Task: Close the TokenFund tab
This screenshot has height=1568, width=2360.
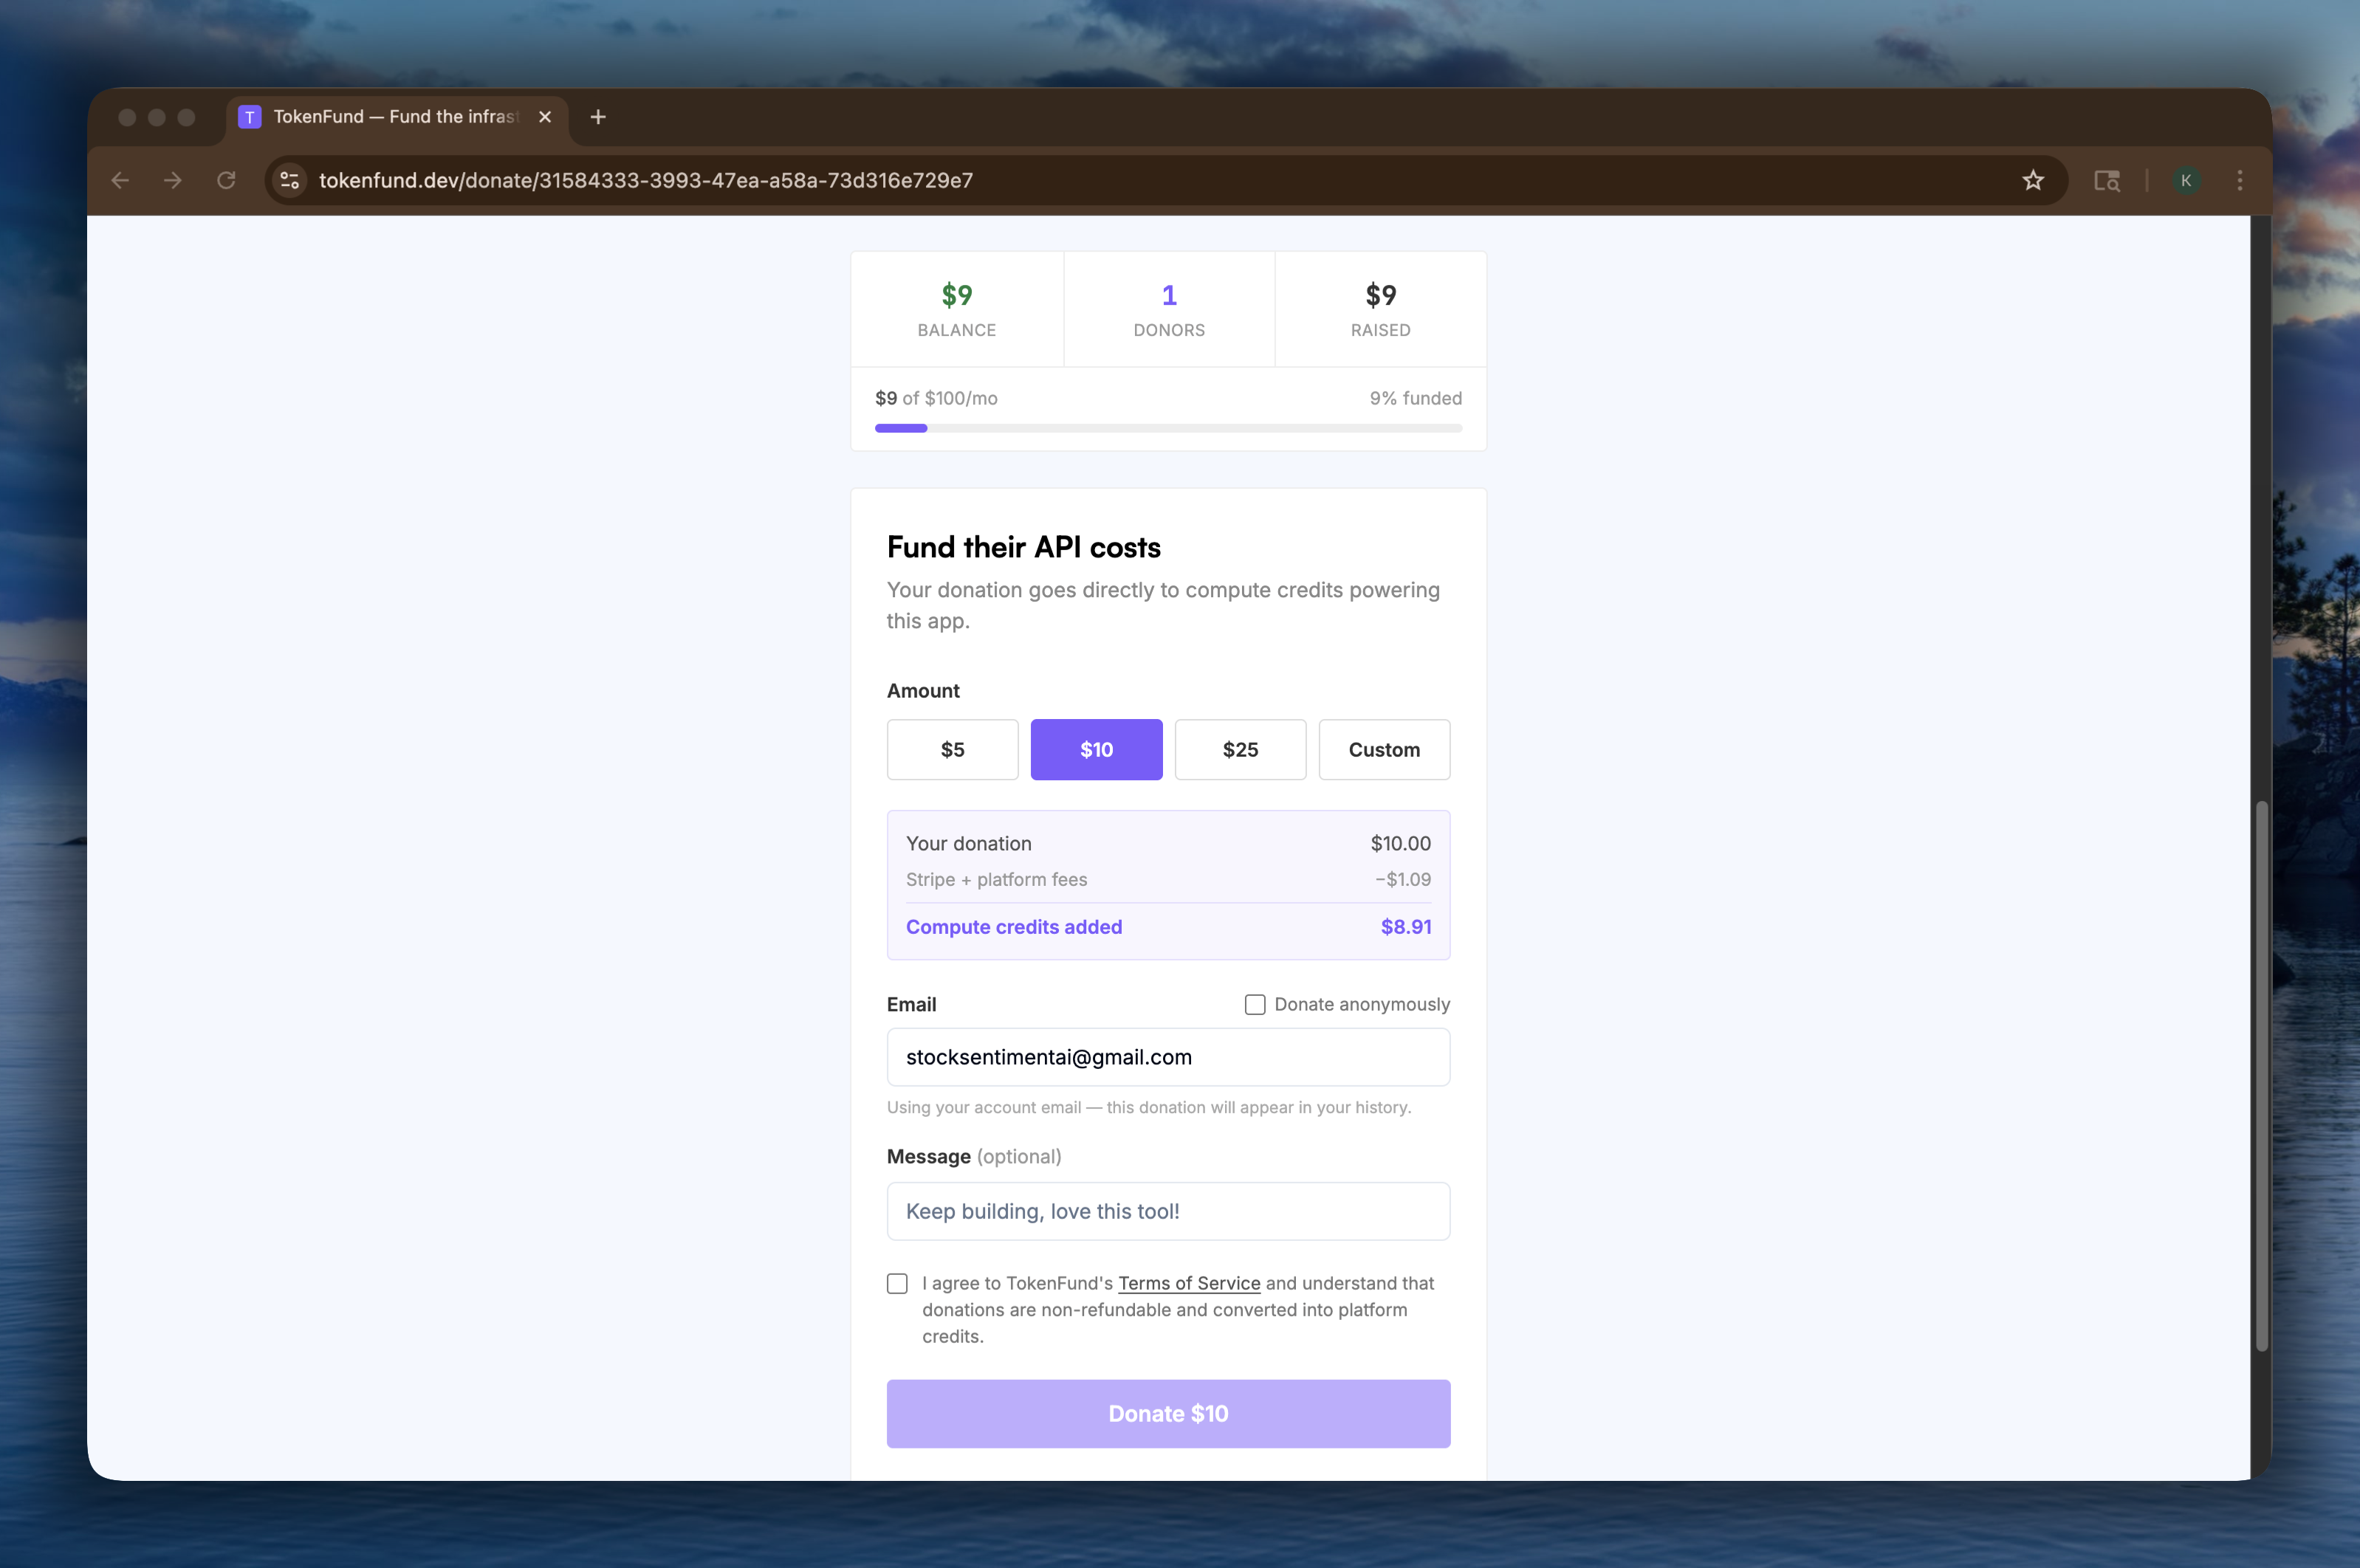Action: 544,117
